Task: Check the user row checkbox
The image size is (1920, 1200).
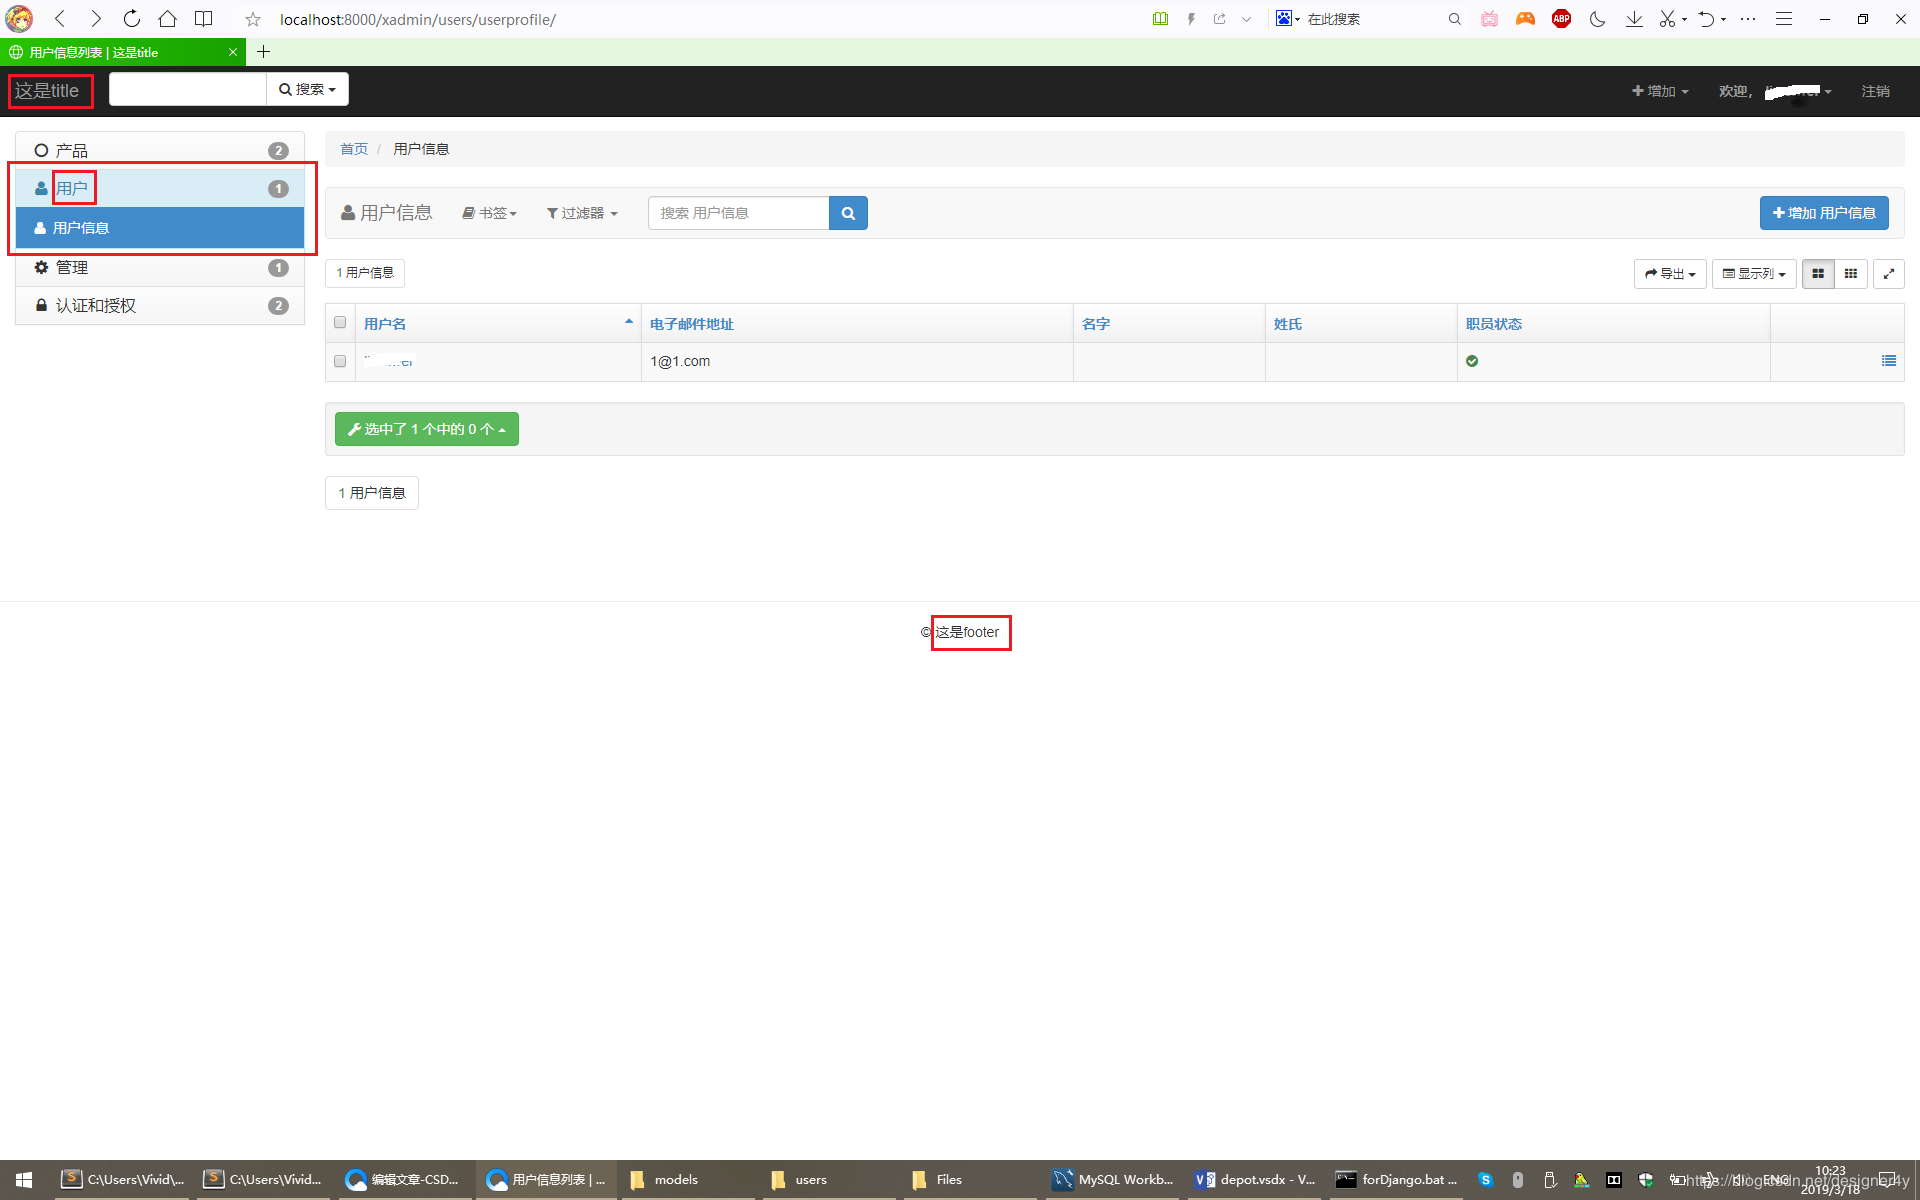Action: click(340, 361)
